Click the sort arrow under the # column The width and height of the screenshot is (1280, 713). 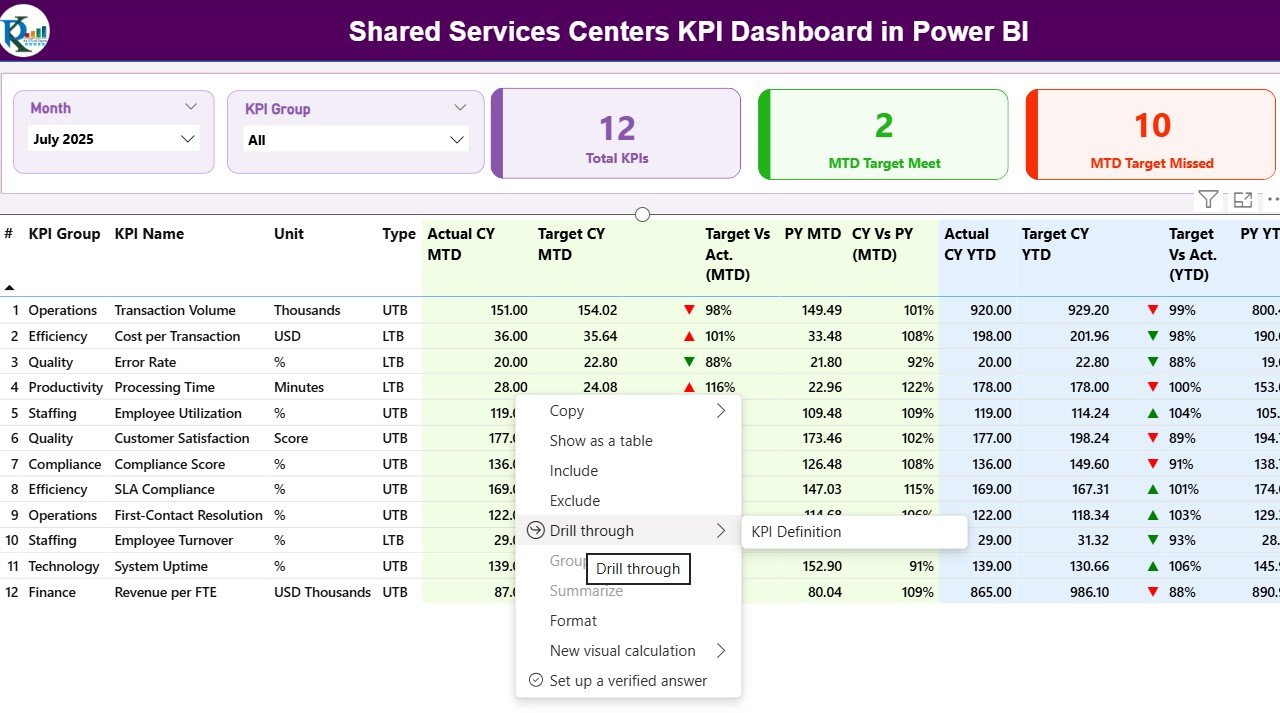coord(9,287)
